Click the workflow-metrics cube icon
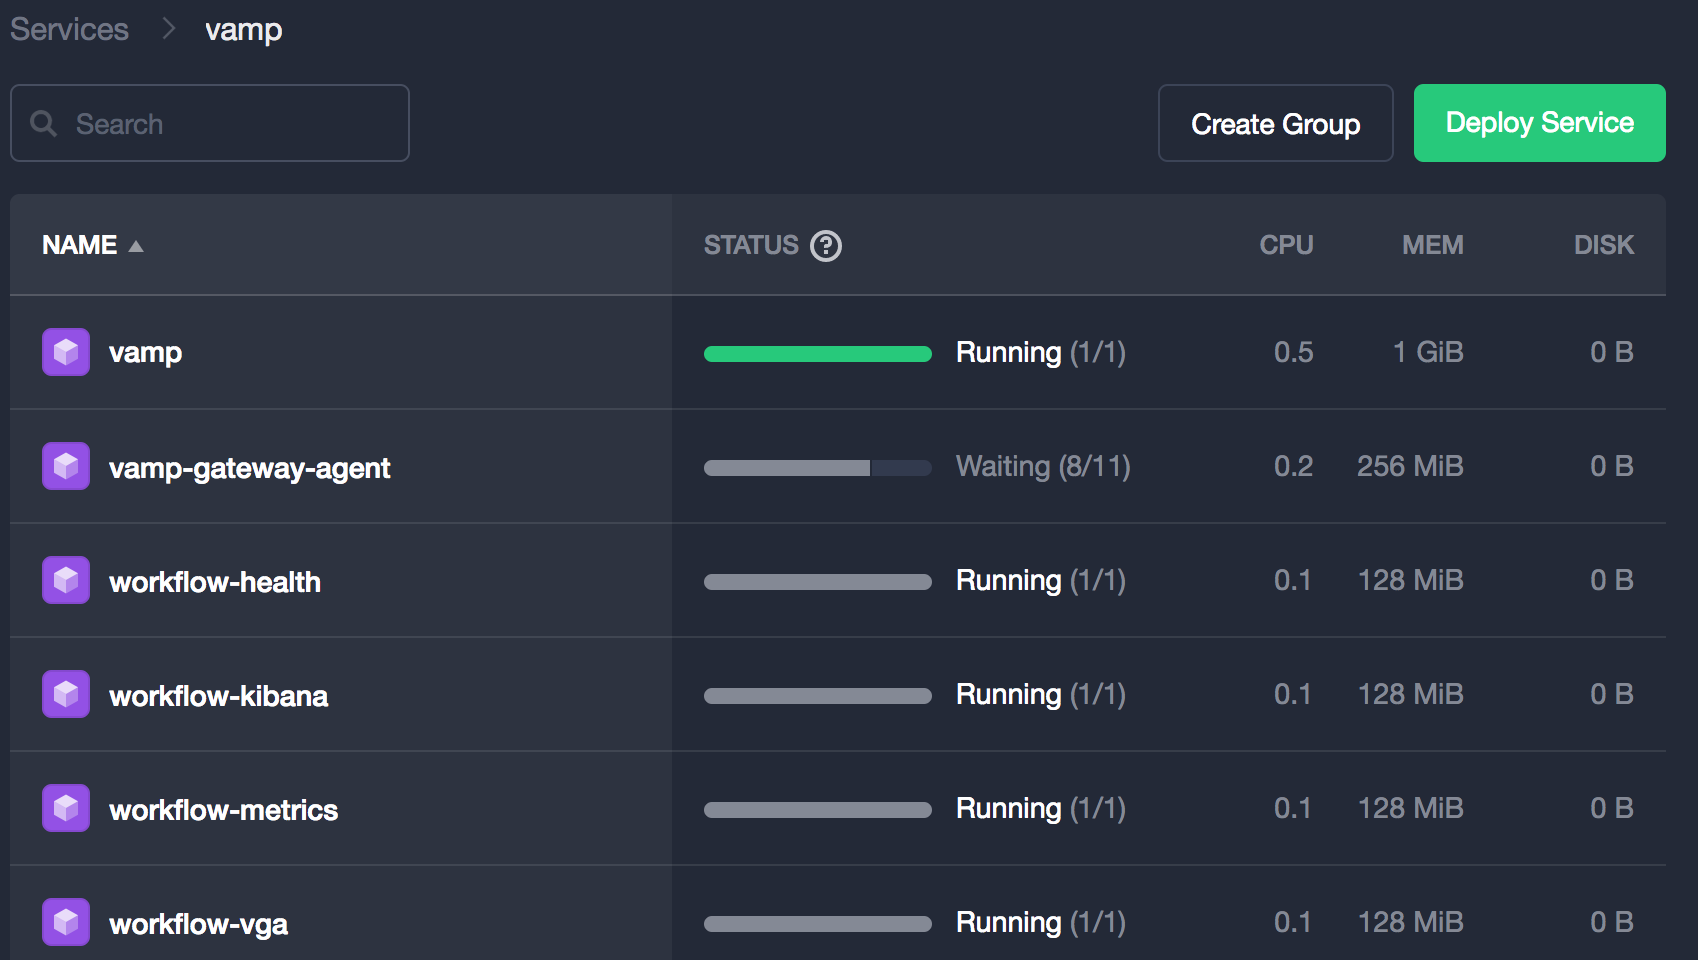This screenshot has width=1698, height=960. pyautogui.click(x=66, y=808)
